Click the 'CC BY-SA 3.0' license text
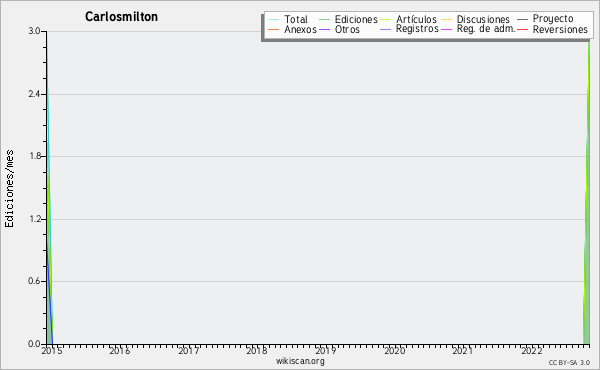Viewport: 600px width, 370px height. (569, 362)
